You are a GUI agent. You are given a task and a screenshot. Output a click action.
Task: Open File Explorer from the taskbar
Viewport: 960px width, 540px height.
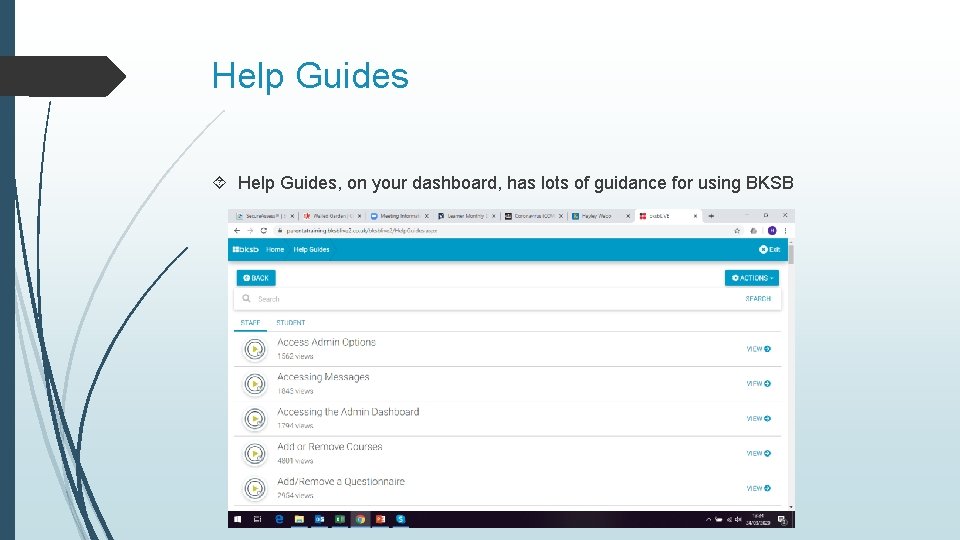[299, 519]
